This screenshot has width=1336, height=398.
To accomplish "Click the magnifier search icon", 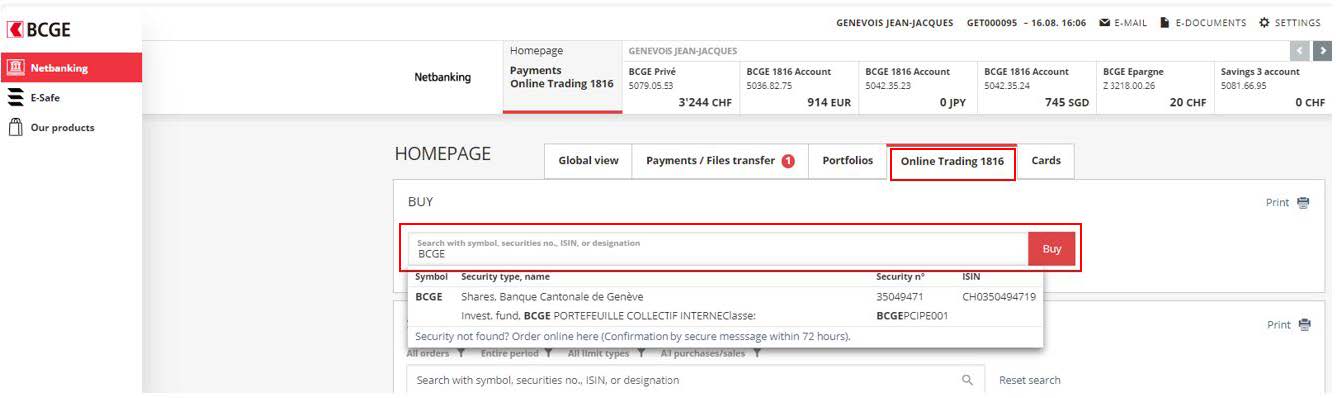I will click(x=967, y=380).
